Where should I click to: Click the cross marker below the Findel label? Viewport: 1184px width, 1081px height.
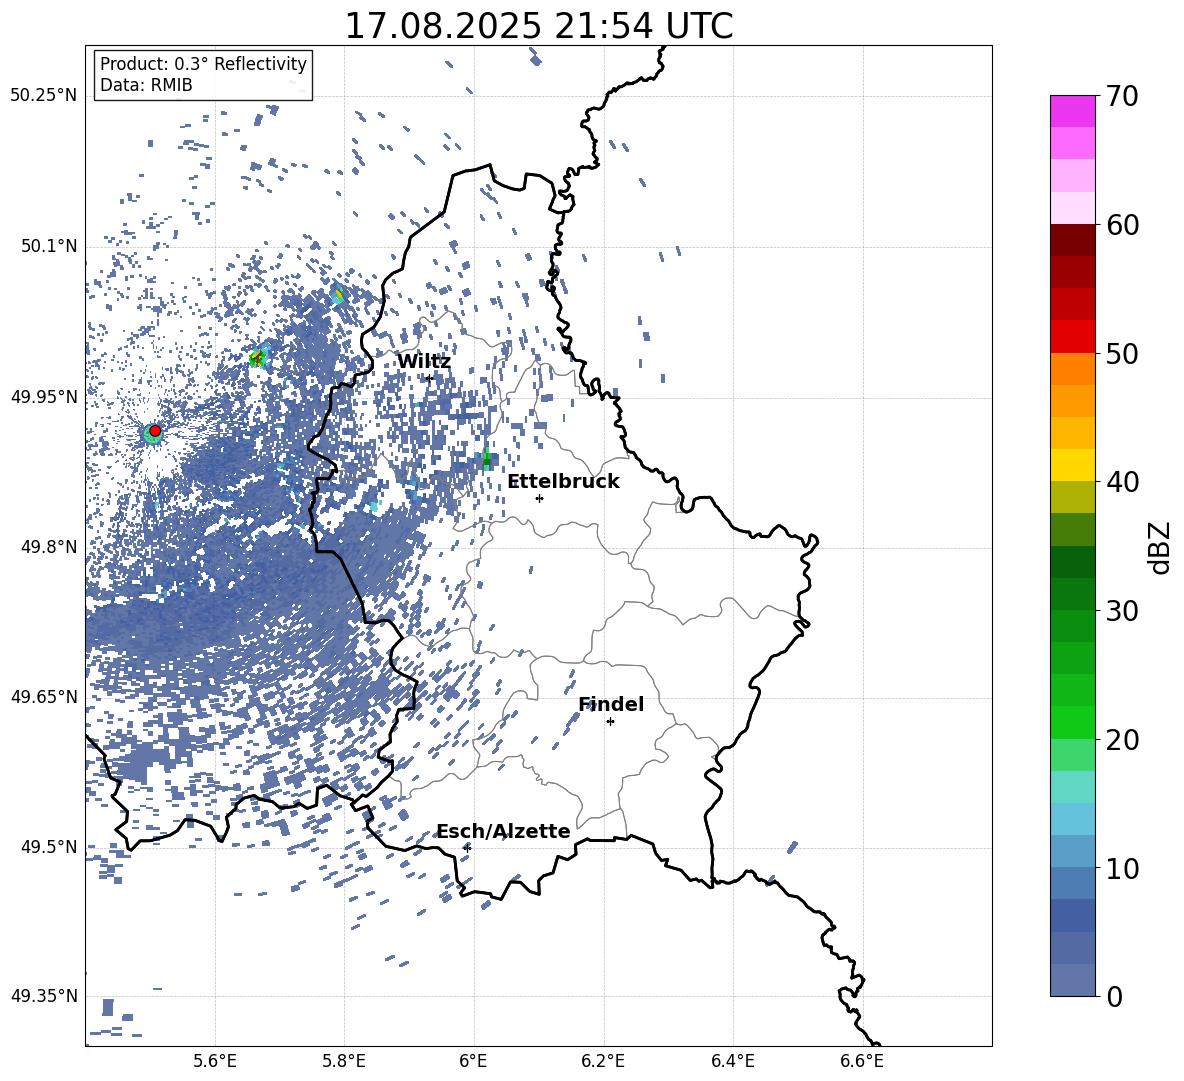click(x=610, y=722)
